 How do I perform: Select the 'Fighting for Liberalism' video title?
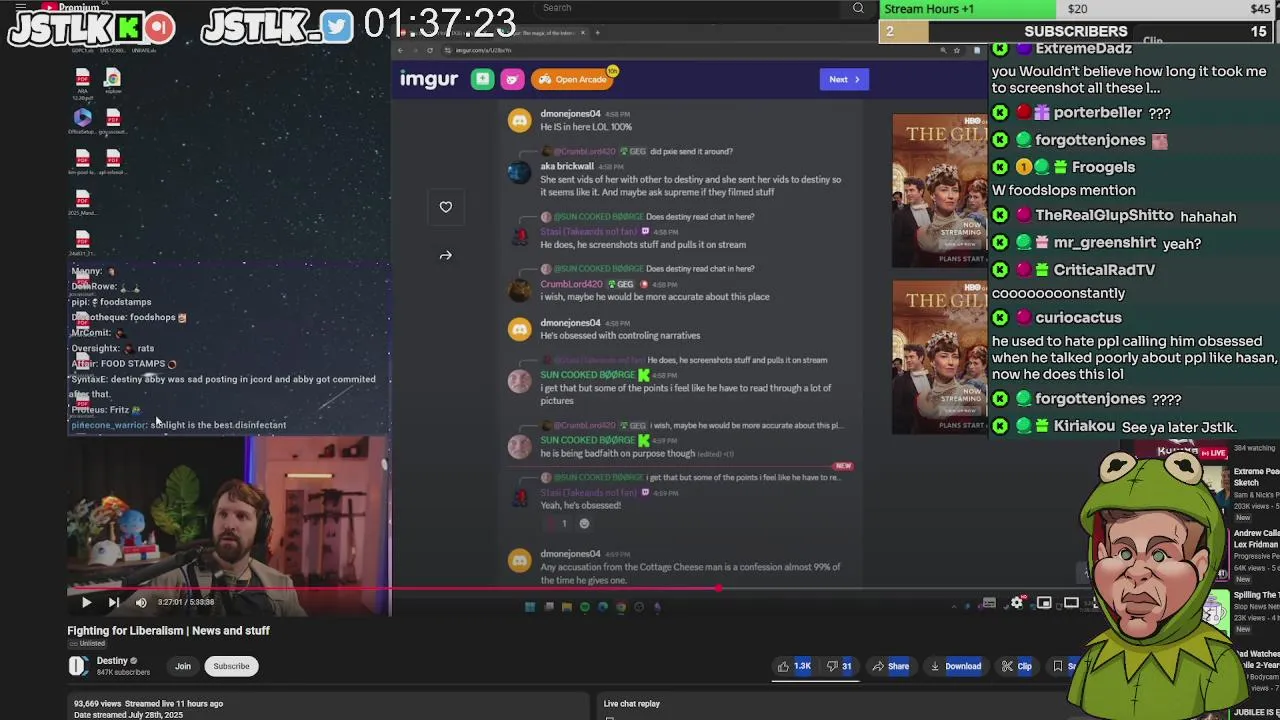click(169, 631)
